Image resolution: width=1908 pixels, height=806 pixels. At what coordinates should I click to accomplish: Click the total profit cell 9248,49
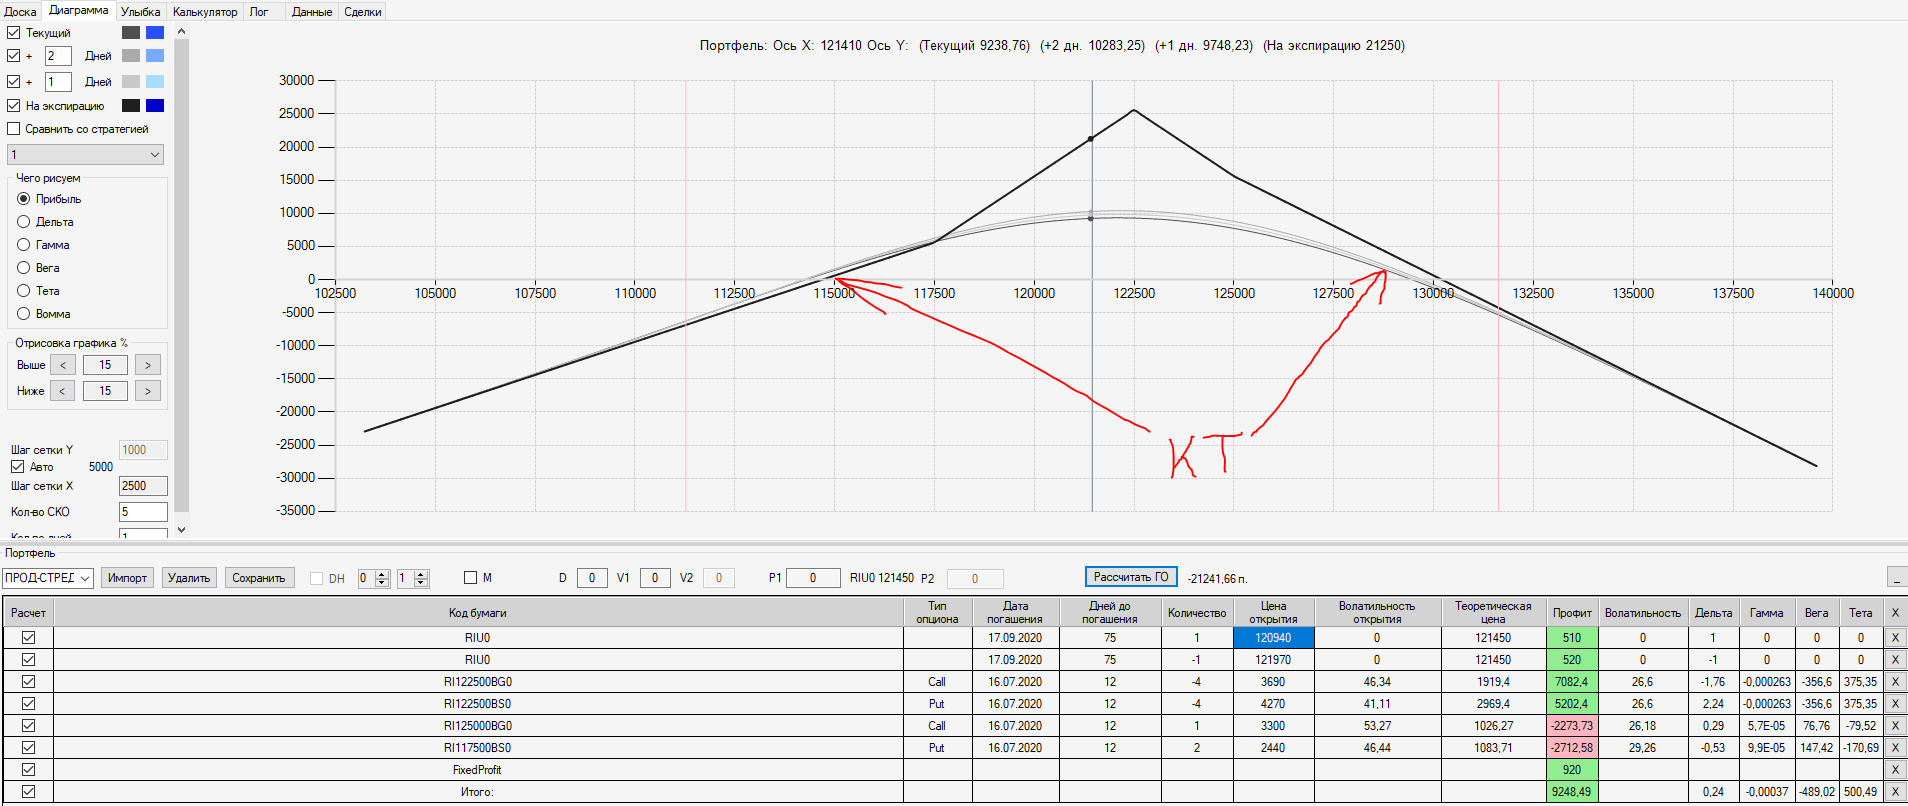point(1572,792)
